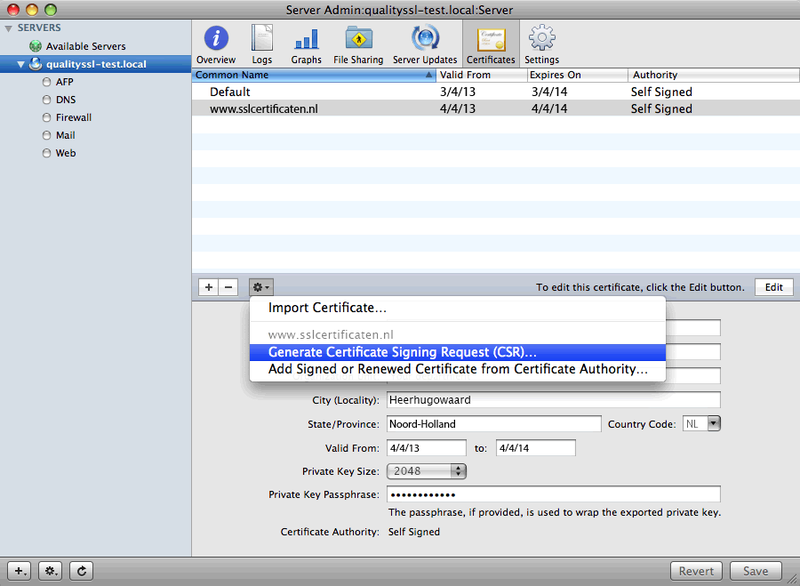The image size is (800, 586).
Task: Select DNS in the server list
Action: click(x=66, y=99)
